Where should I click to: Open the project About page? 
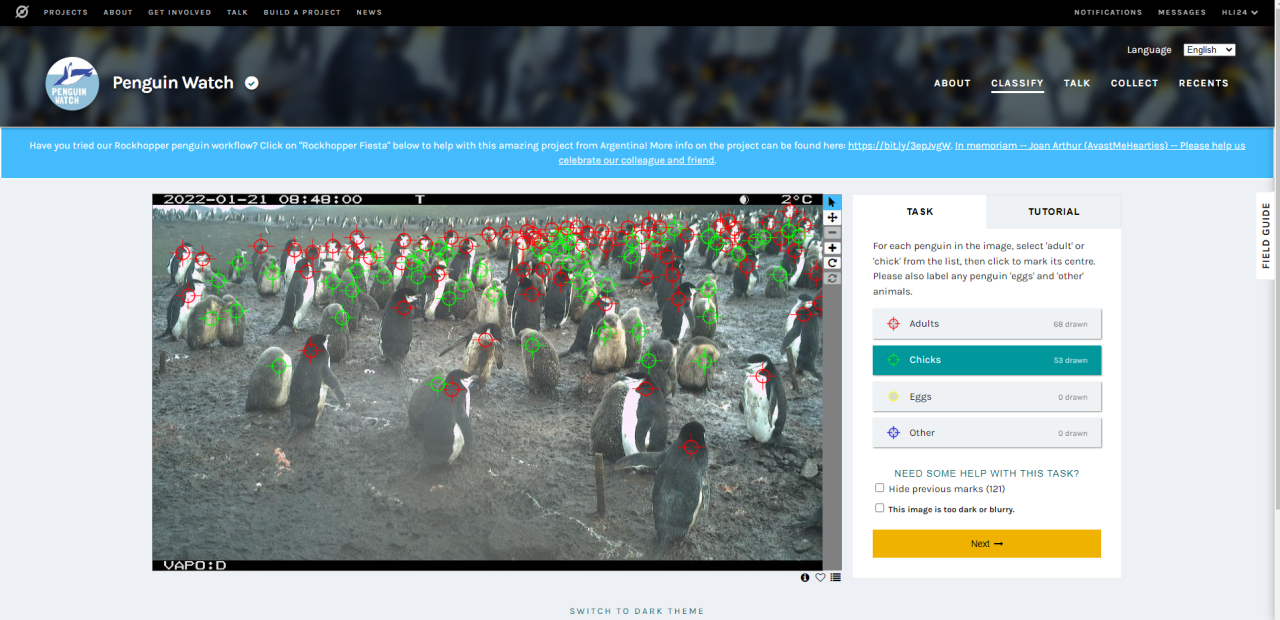[x=952, y=83]
